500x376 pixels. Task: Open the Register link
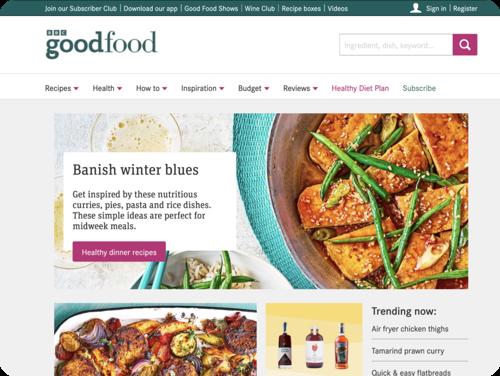click(x=465, y=8)
